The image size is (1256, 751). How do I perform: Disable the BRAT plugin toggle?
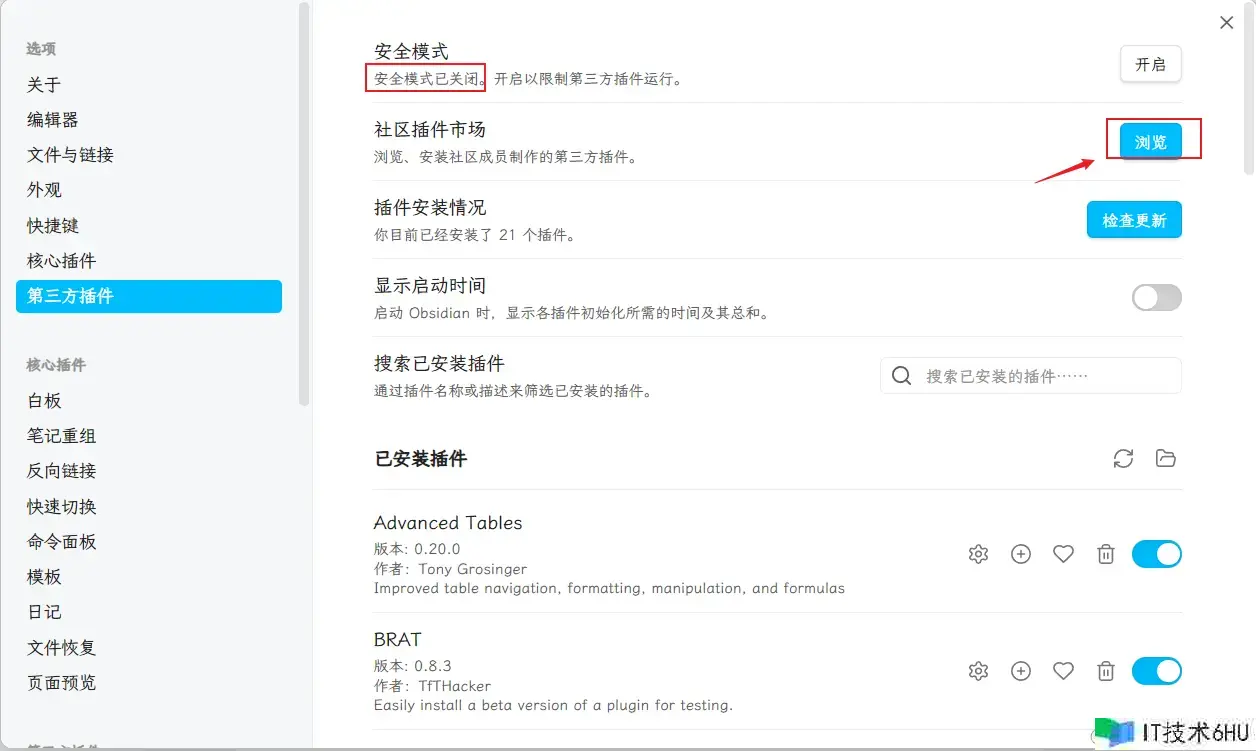pos(1156,671)
